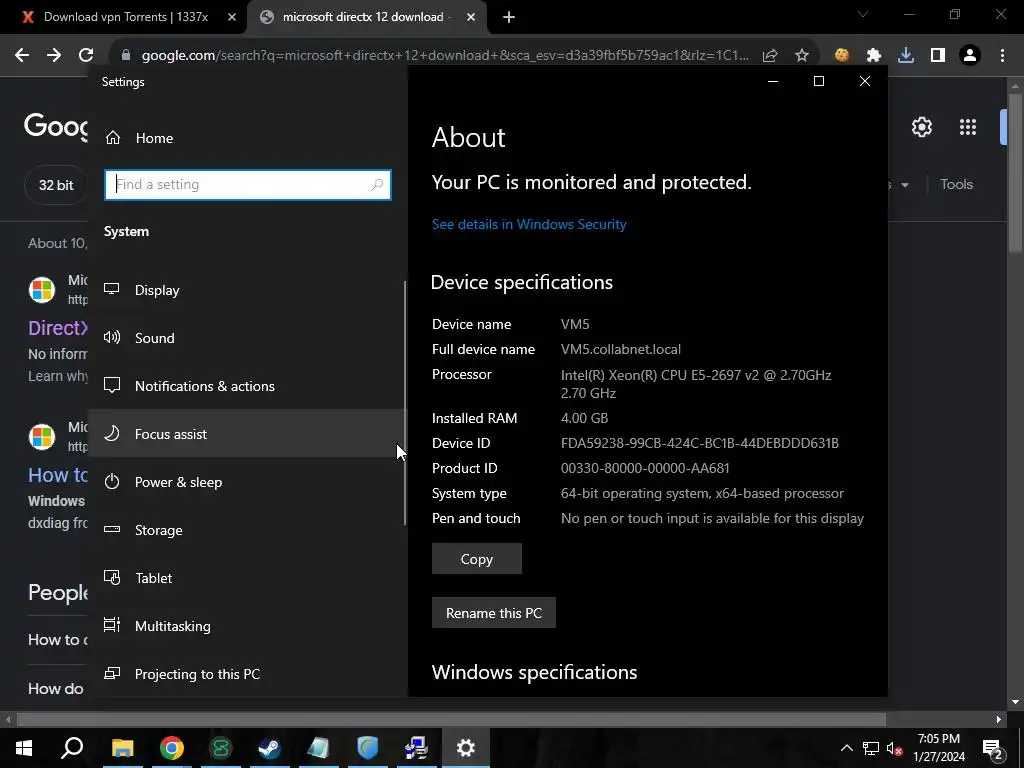
Task: Click network icon in system tray
Action: [871, 748]
